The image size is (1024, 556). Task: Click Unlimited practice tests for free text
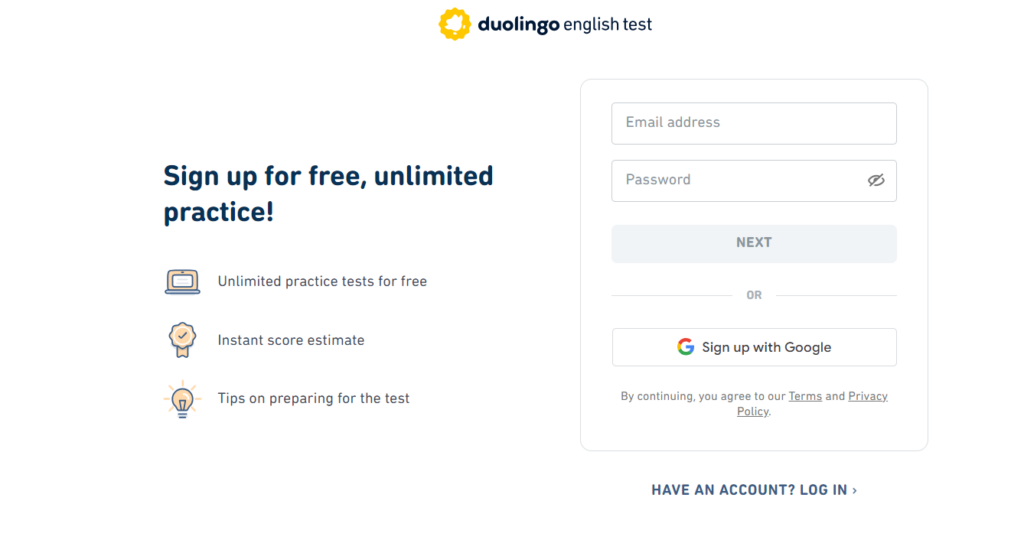[x=322, y=282]
